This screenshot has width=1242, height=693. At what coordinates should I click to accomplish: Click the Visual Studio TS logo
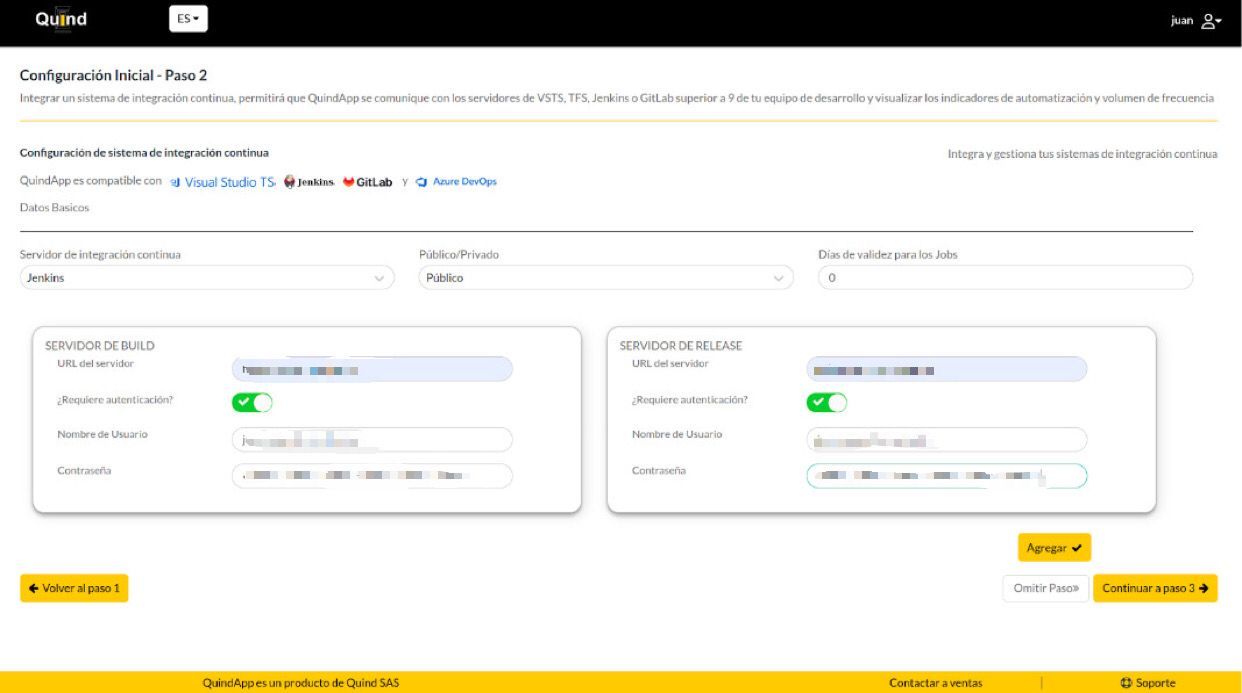[223, 182]
